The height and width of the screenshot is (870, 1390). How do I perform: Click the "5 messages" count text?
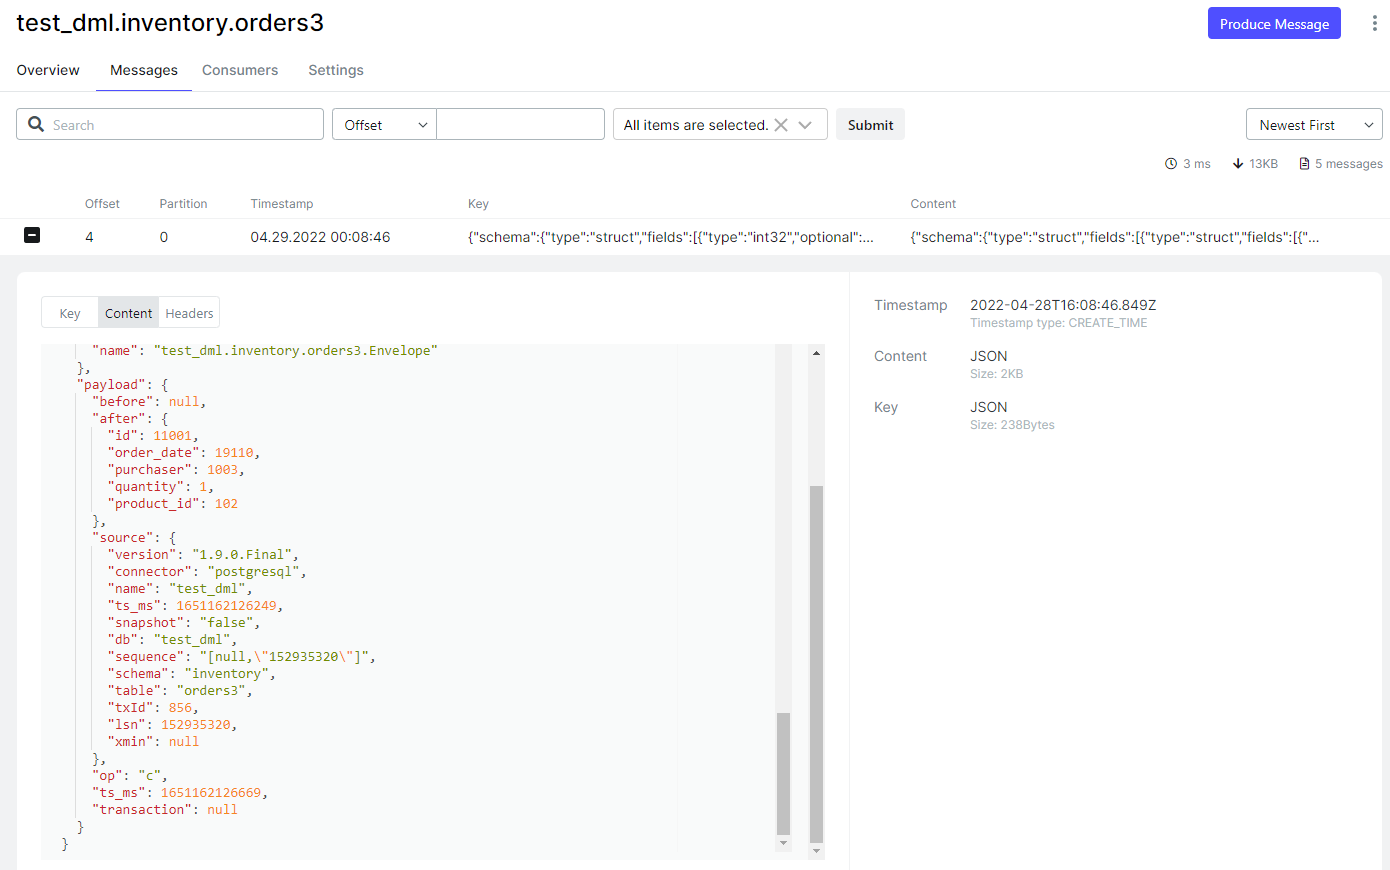point(1349,164)
